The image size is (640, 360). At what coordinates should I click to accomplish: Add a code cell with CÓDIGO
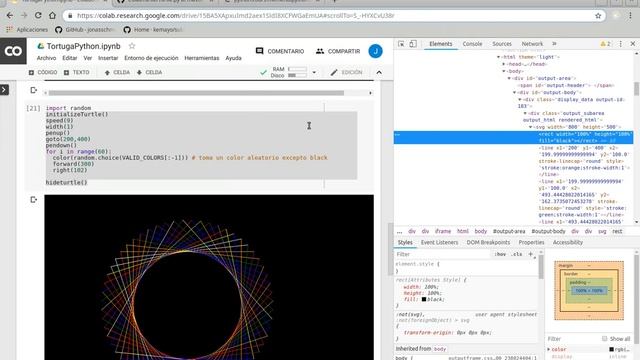click(x=43, y=72)
